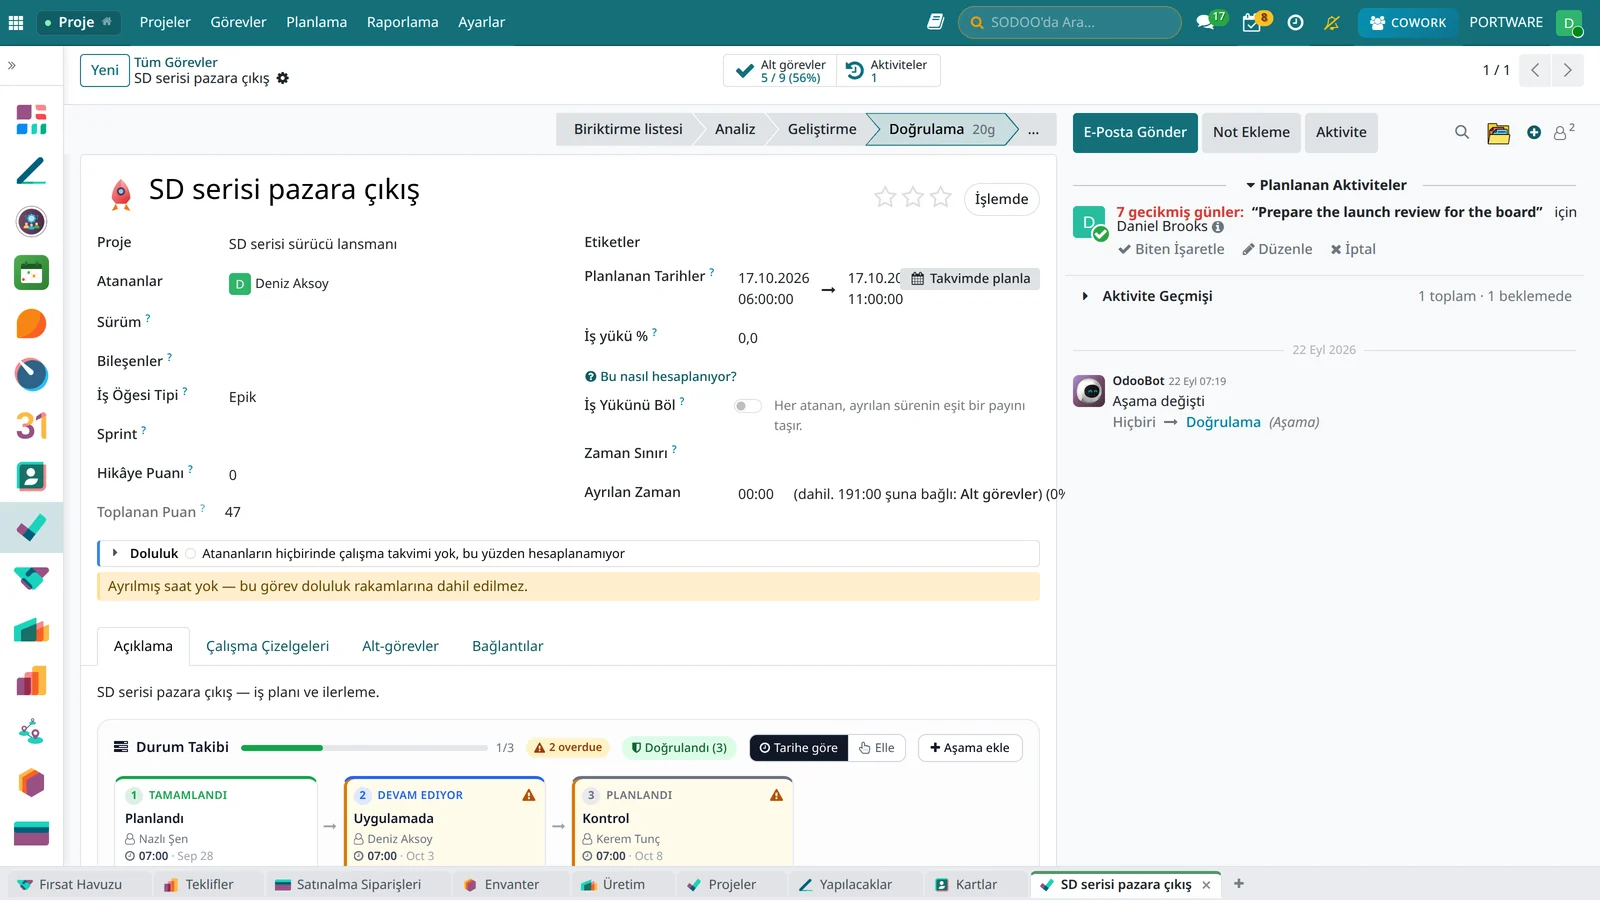The height and width of the screenshot is (900, 1600).
Task: Set priority with the first star
Action: click(x=885, y=197)
